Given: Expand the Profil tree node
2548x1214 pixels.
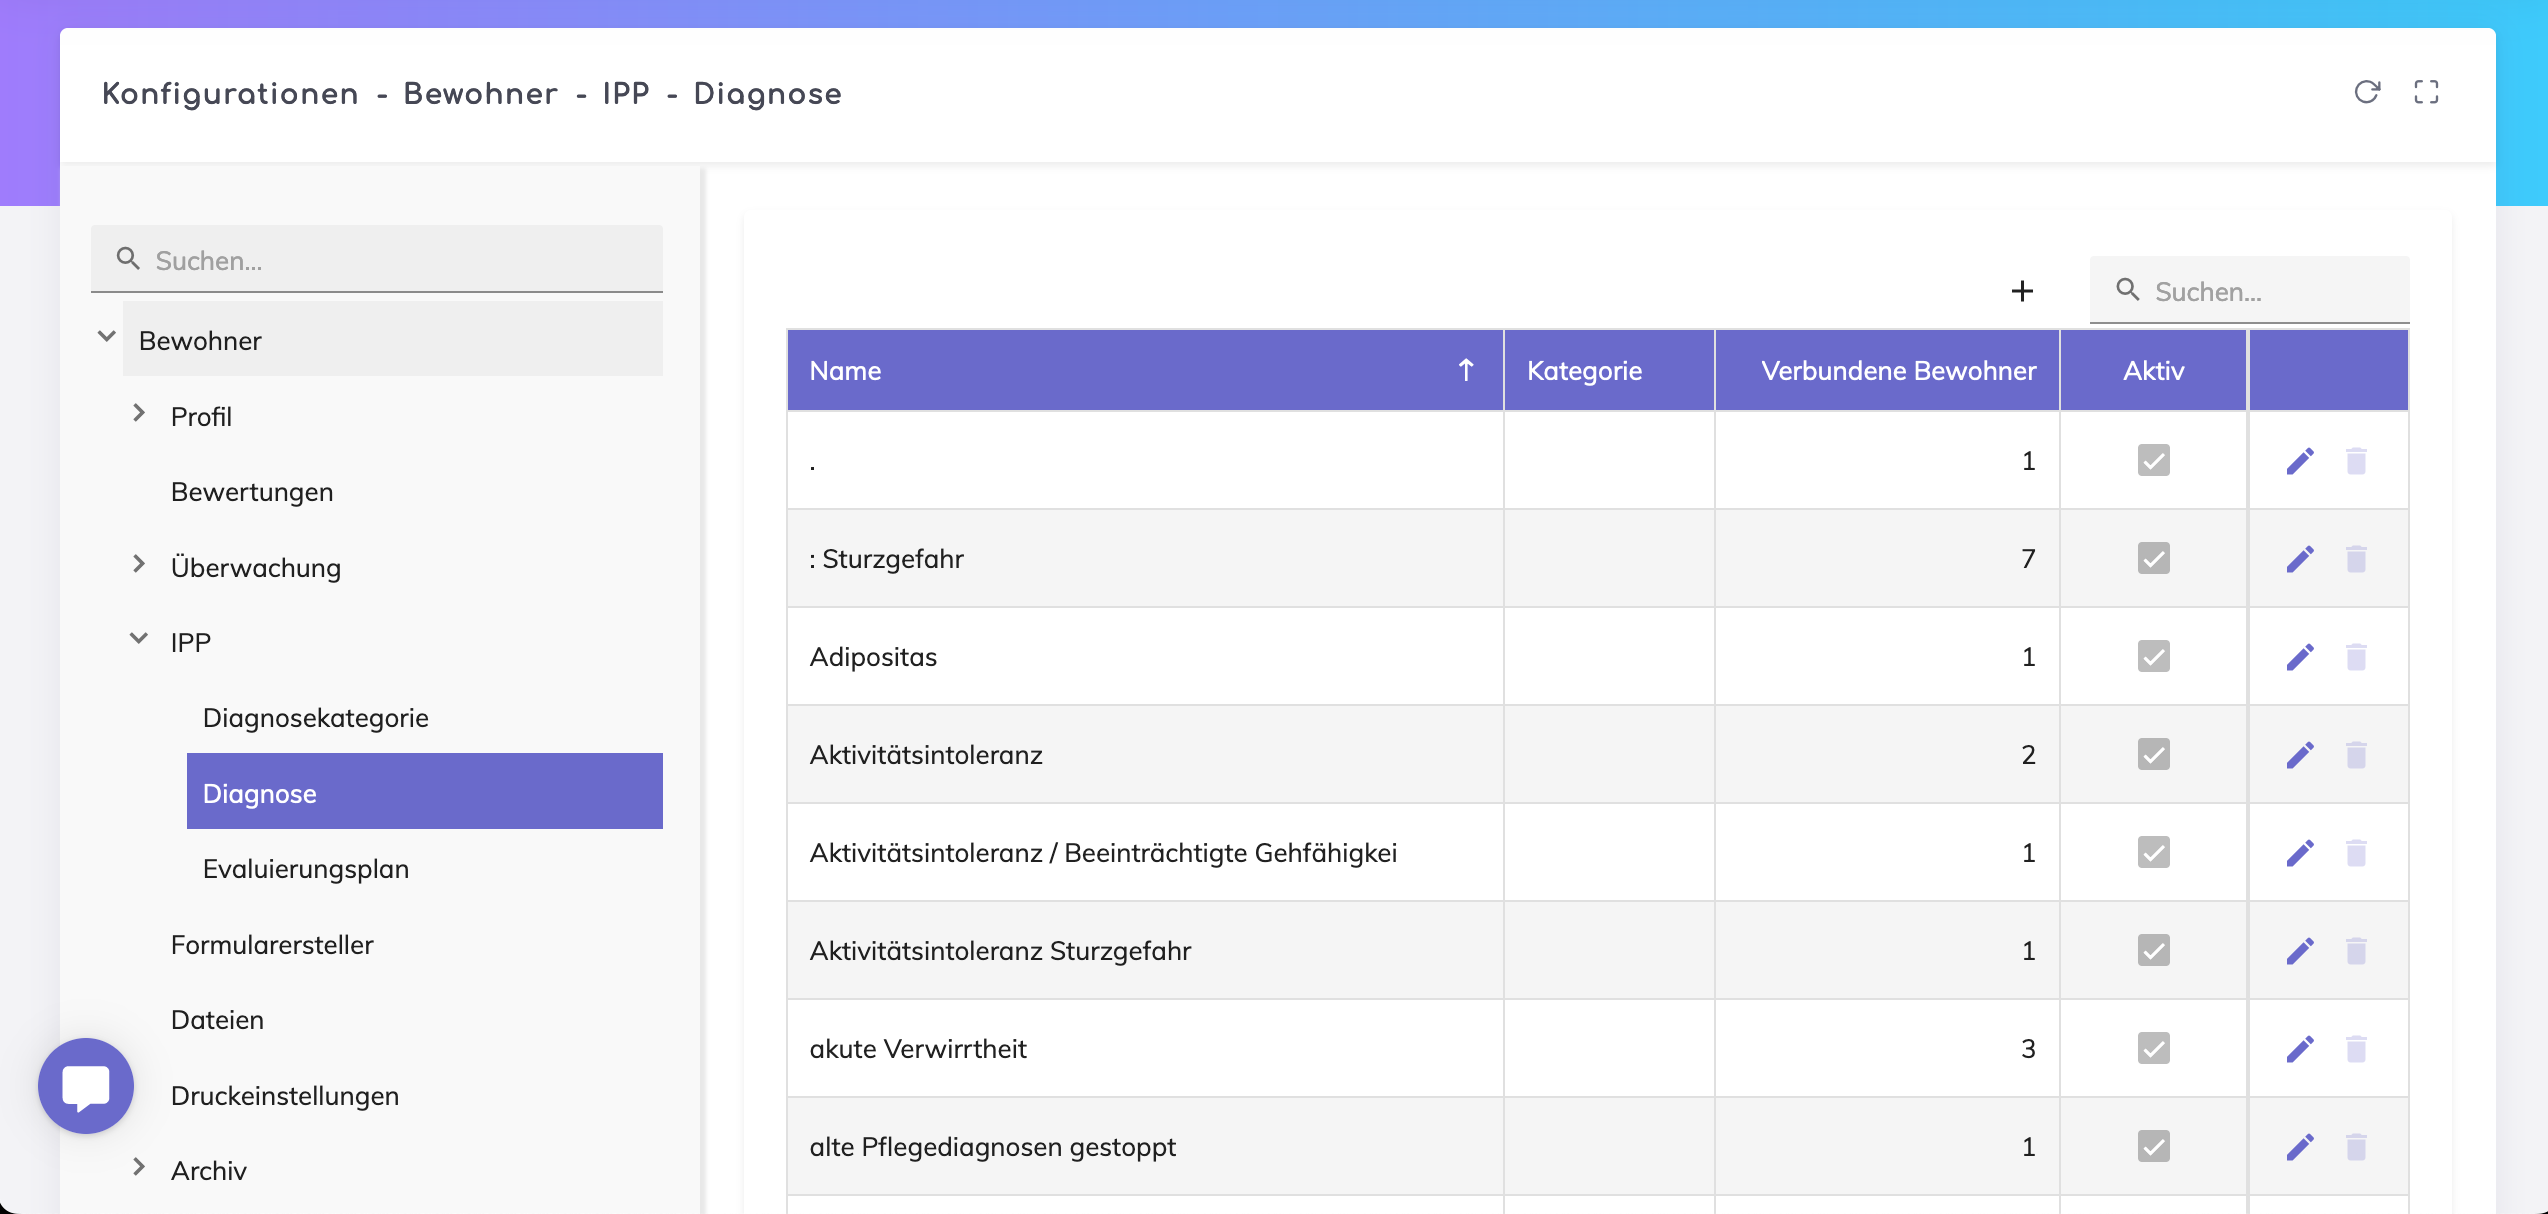Looking at the screenshot, I should pos(139,413).
